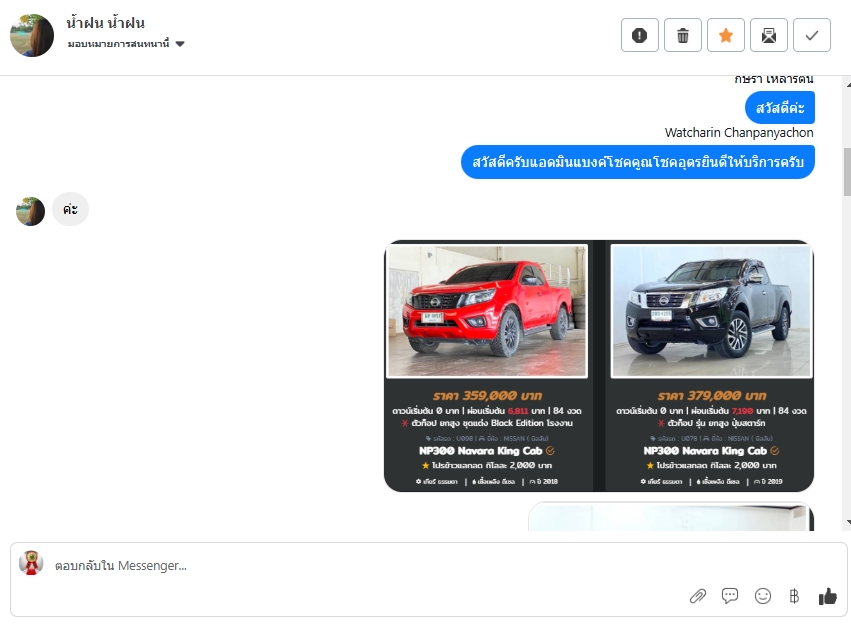The height and width of the screenshot is (626, 851).
Task: Delete conversation using trash icon
Action: (x=683, y=35)
